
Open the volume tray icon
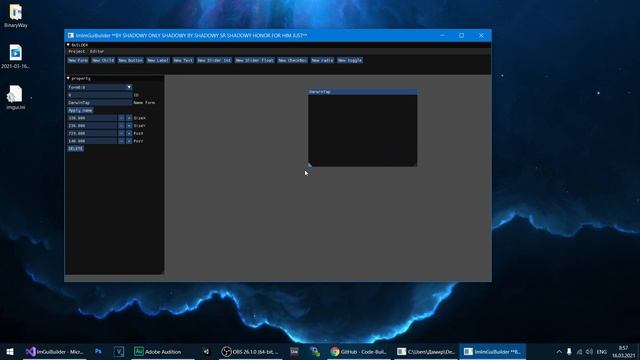click(589, 351)
